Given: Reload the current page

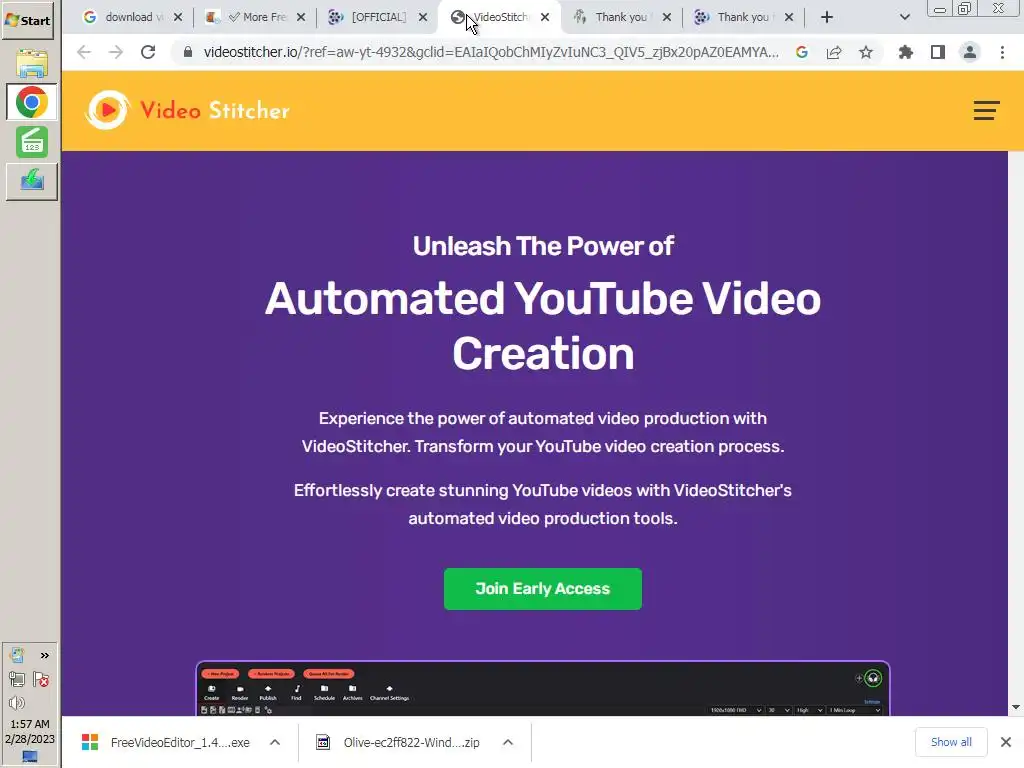Looking at the screenshot, I should [x=148, y=52].
